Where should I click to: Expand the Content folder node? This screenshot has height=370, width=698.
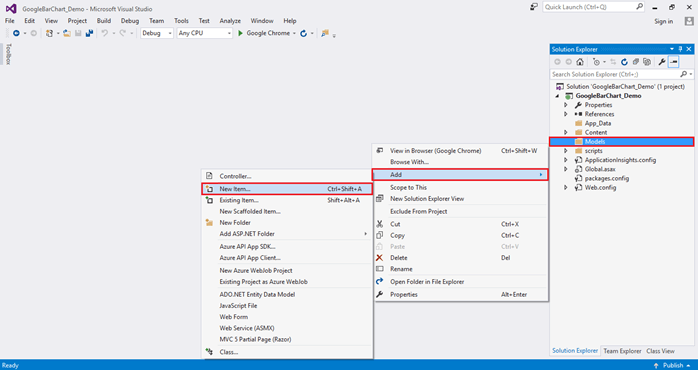(x=566, y=133)
